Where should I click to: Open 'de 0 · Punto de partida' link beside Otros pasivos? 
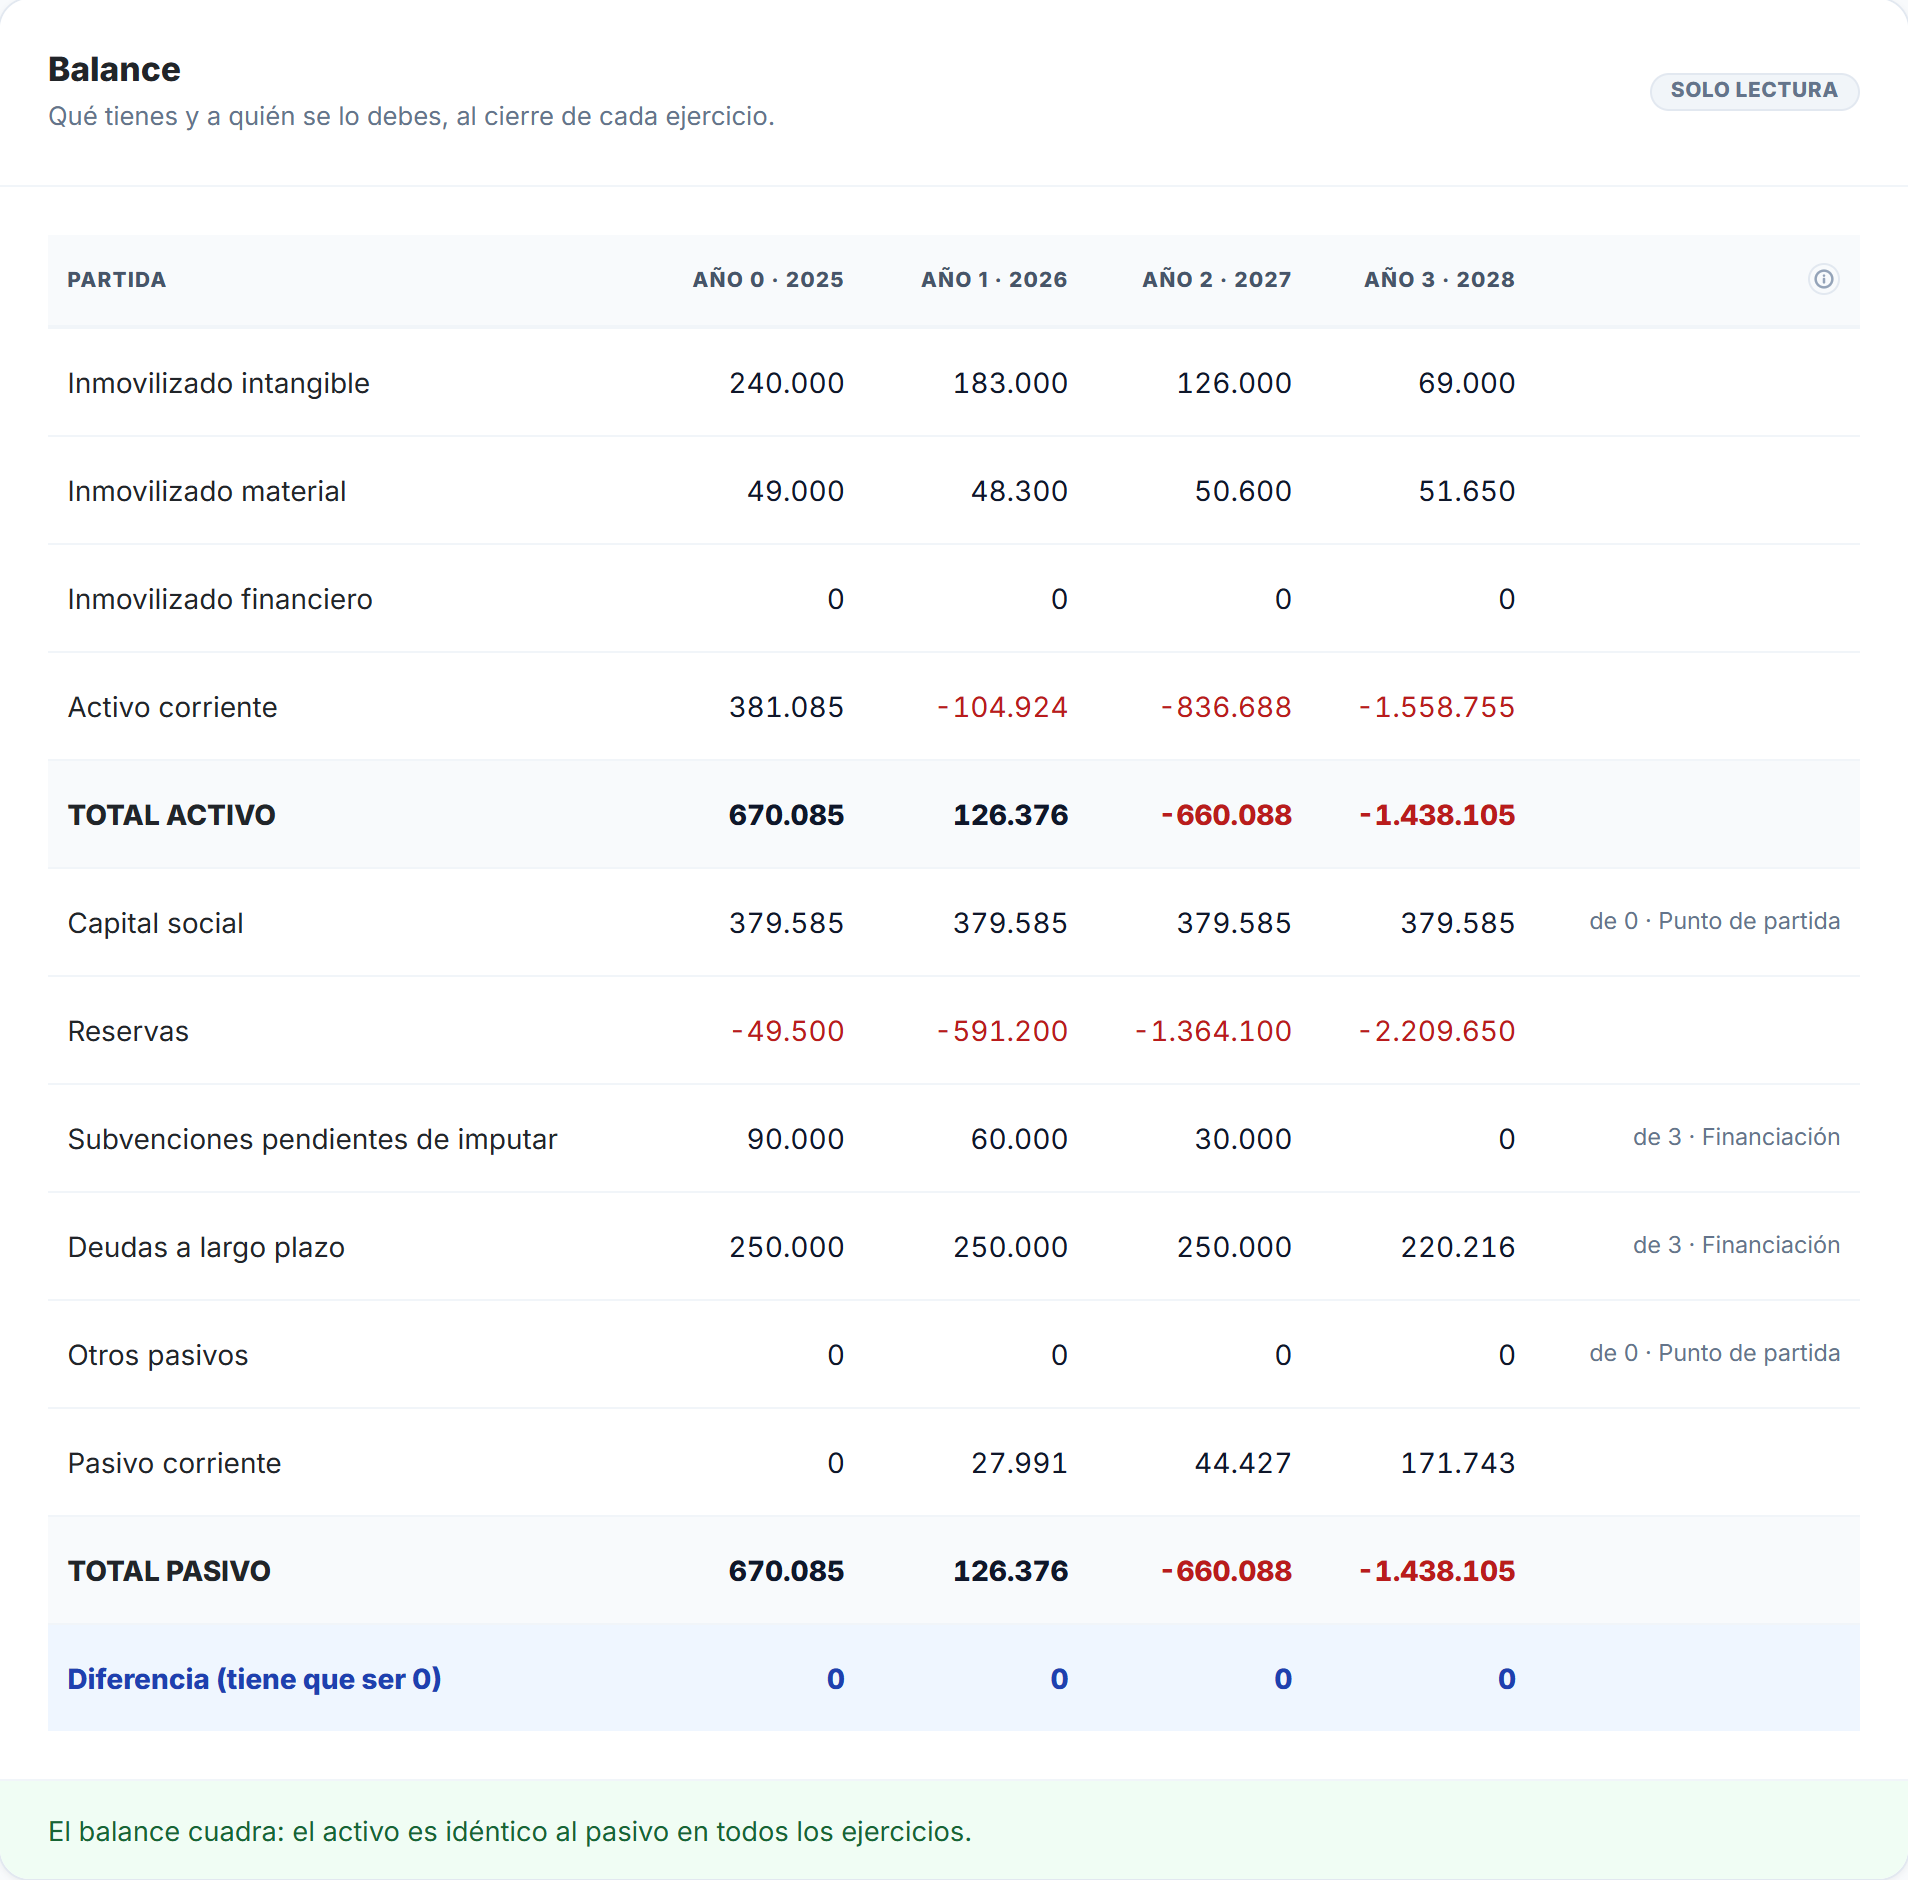[x=1714, y=1353]
